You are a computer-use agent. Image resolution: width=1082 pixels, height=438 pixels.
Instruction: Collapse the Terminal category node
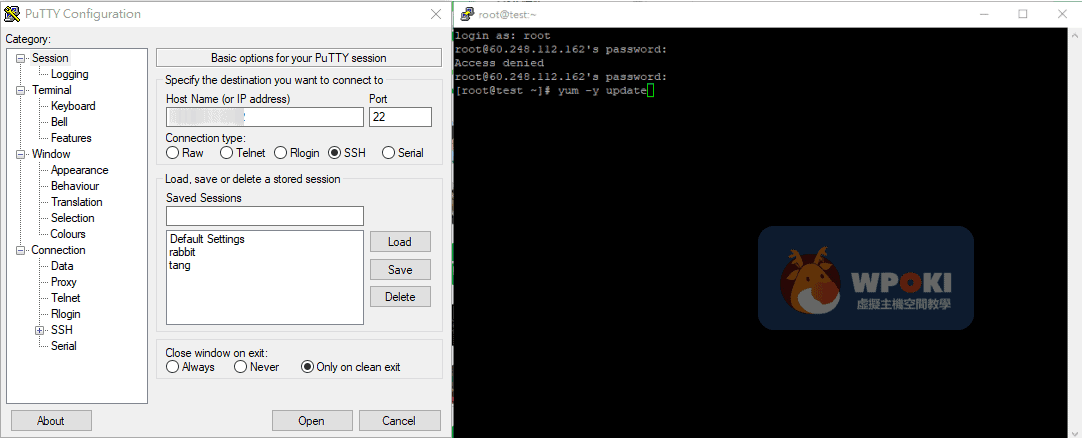point(22,90)
